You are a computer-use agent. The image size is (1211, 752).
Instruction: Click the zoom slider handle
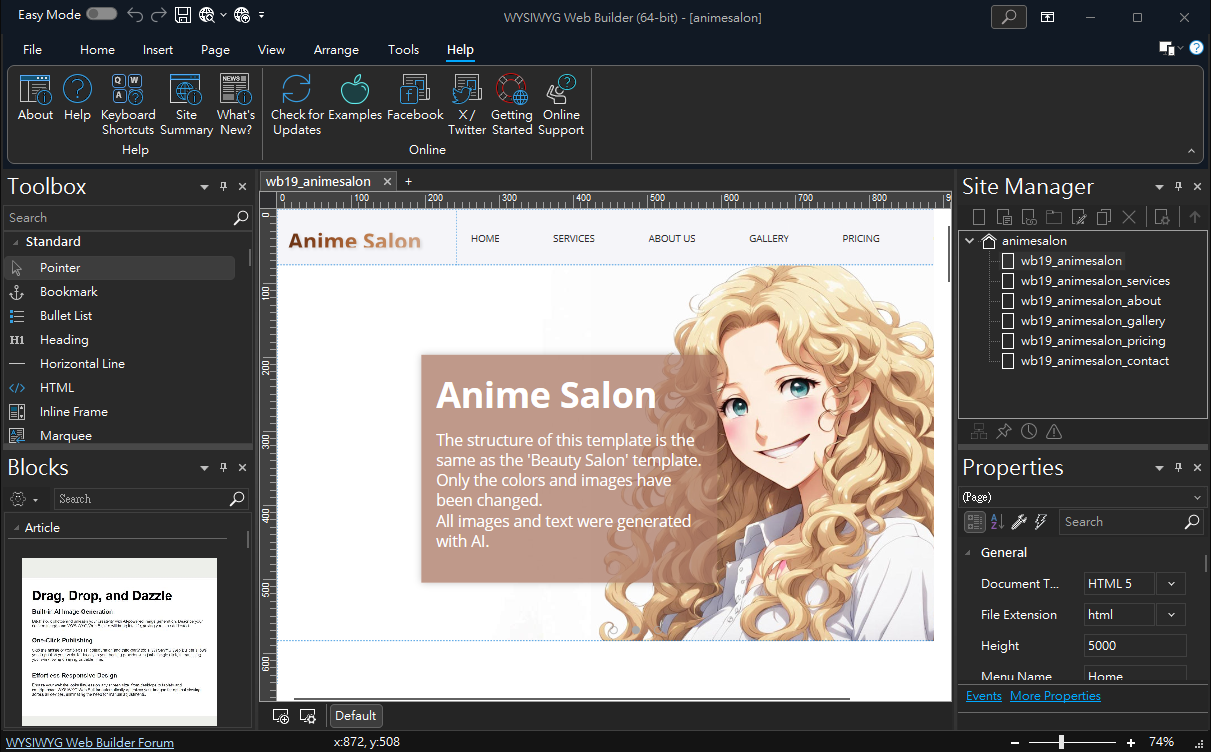(1061, 742)
